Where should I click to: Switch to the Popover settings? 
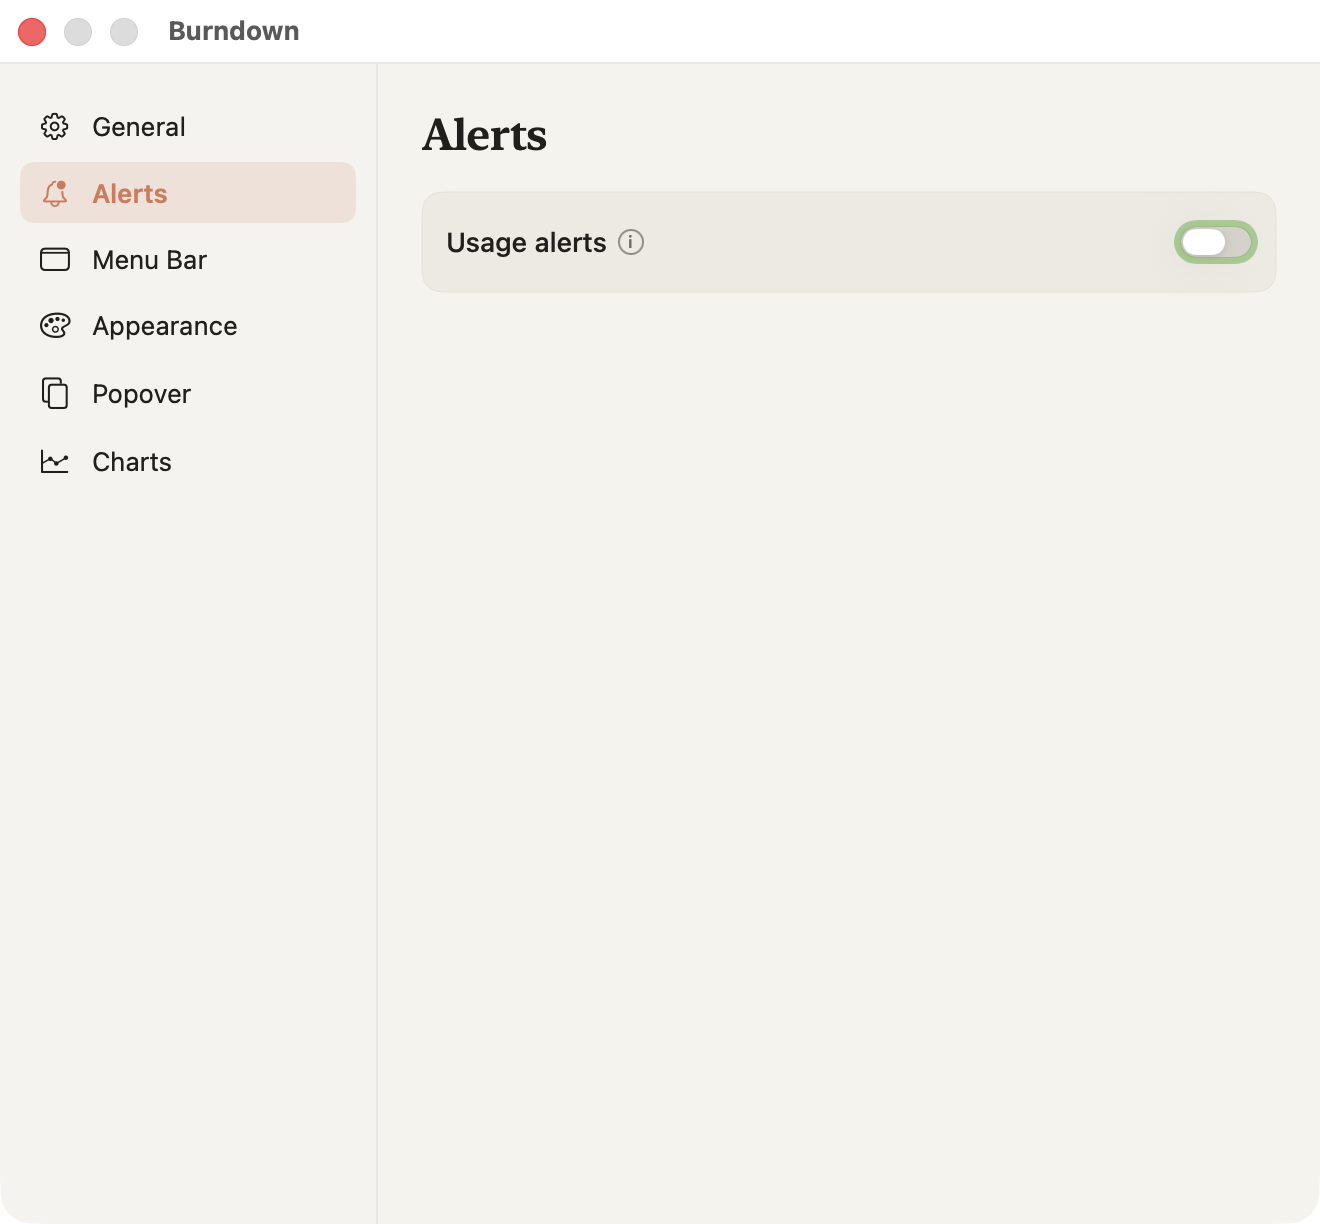tap(188, 394)
